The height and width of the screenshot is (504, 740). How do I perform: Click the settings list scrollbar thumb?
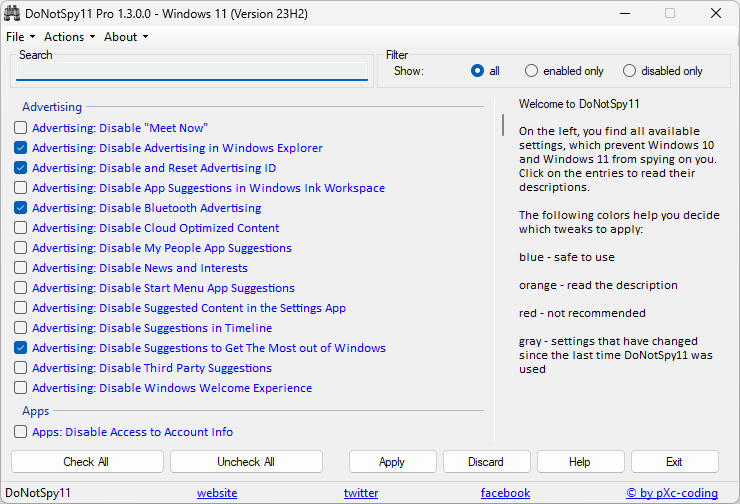(x=503, y=125)
